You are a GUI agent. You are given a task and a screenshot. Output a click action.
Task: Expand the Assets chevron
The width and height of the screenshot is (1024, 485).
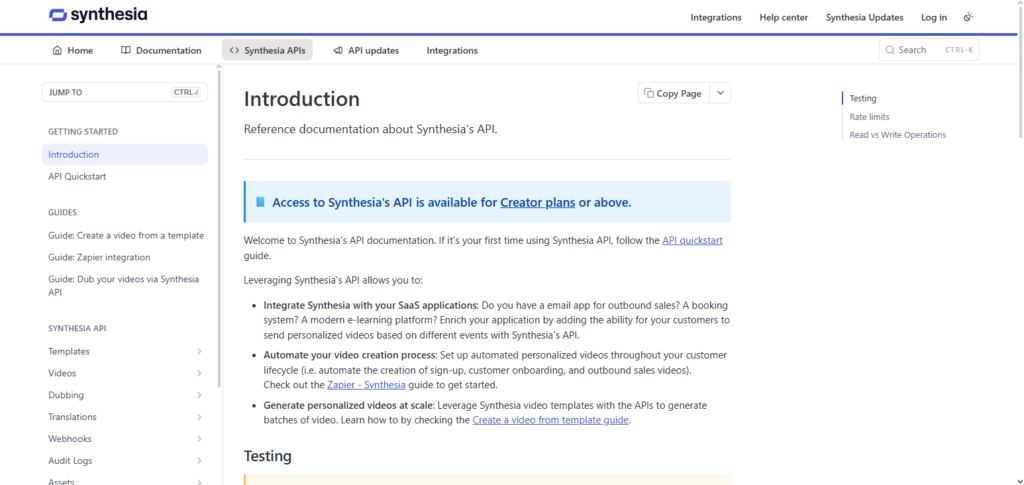(199, 482)
